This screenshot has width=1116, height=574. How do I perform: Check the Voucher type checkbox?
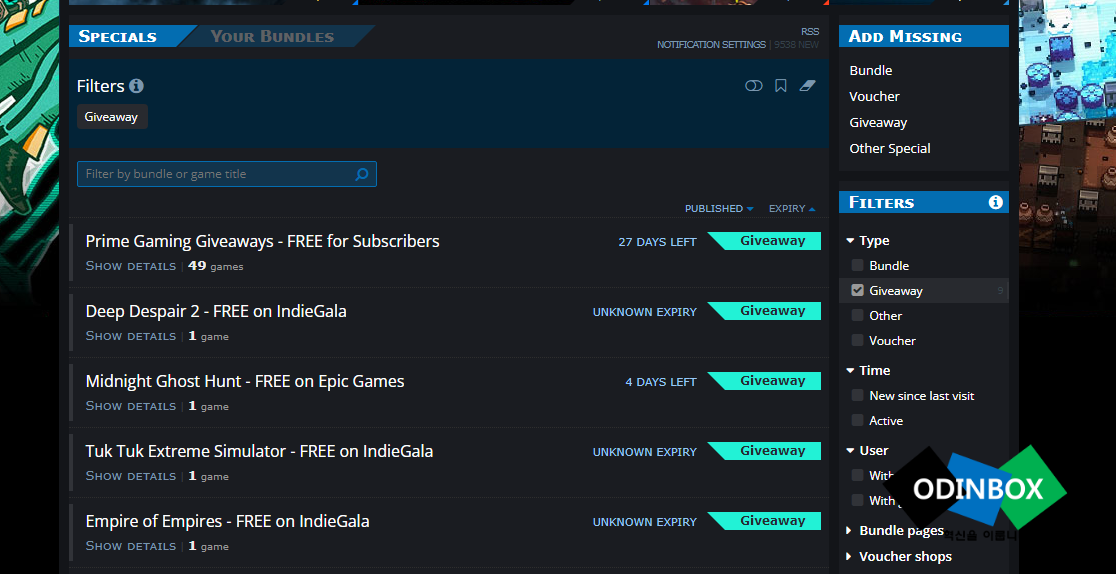tap(857, 340)
